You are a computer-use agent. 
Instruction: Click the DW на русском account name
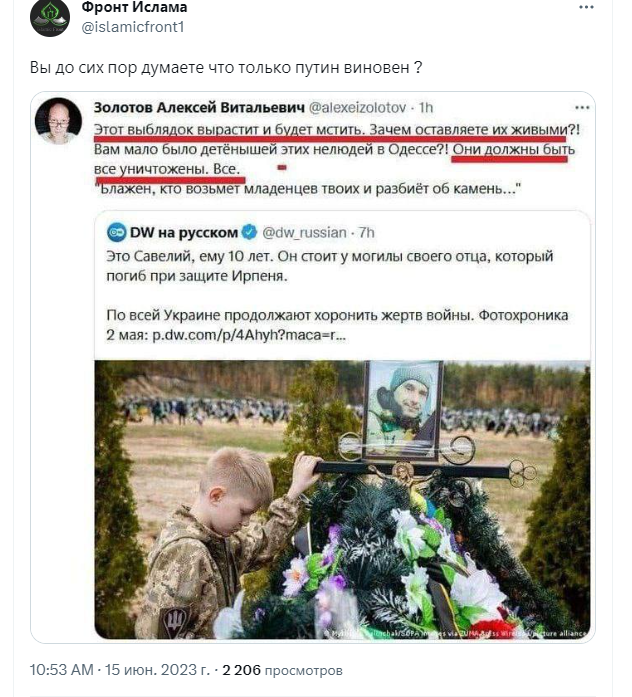[x=184, y=232]
